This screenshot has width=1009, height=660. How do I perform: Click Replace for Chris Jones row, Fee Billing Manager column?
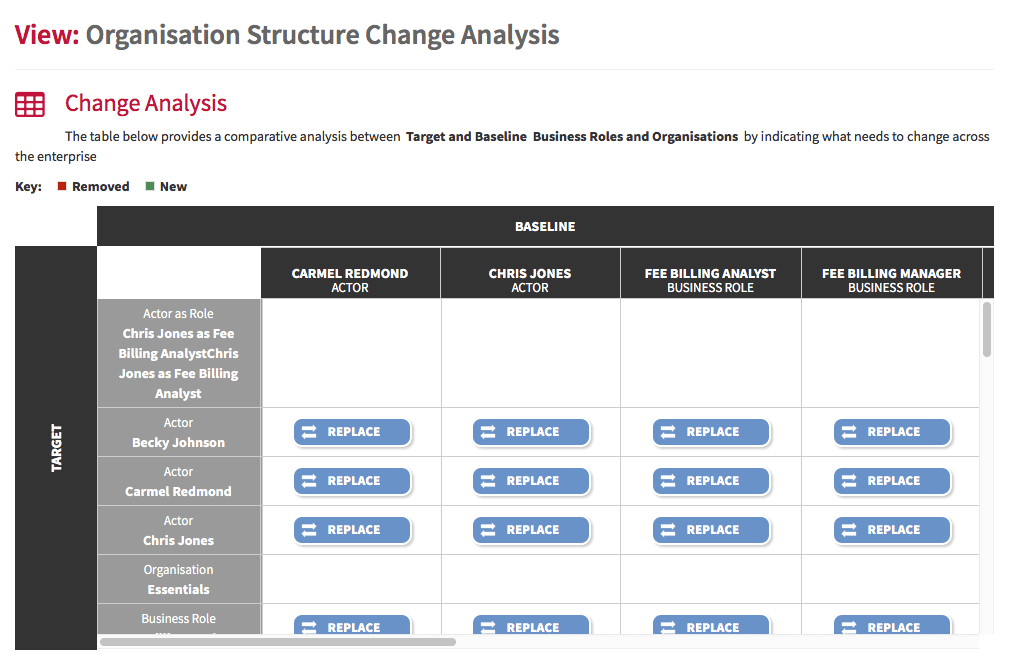click(892, 530)
